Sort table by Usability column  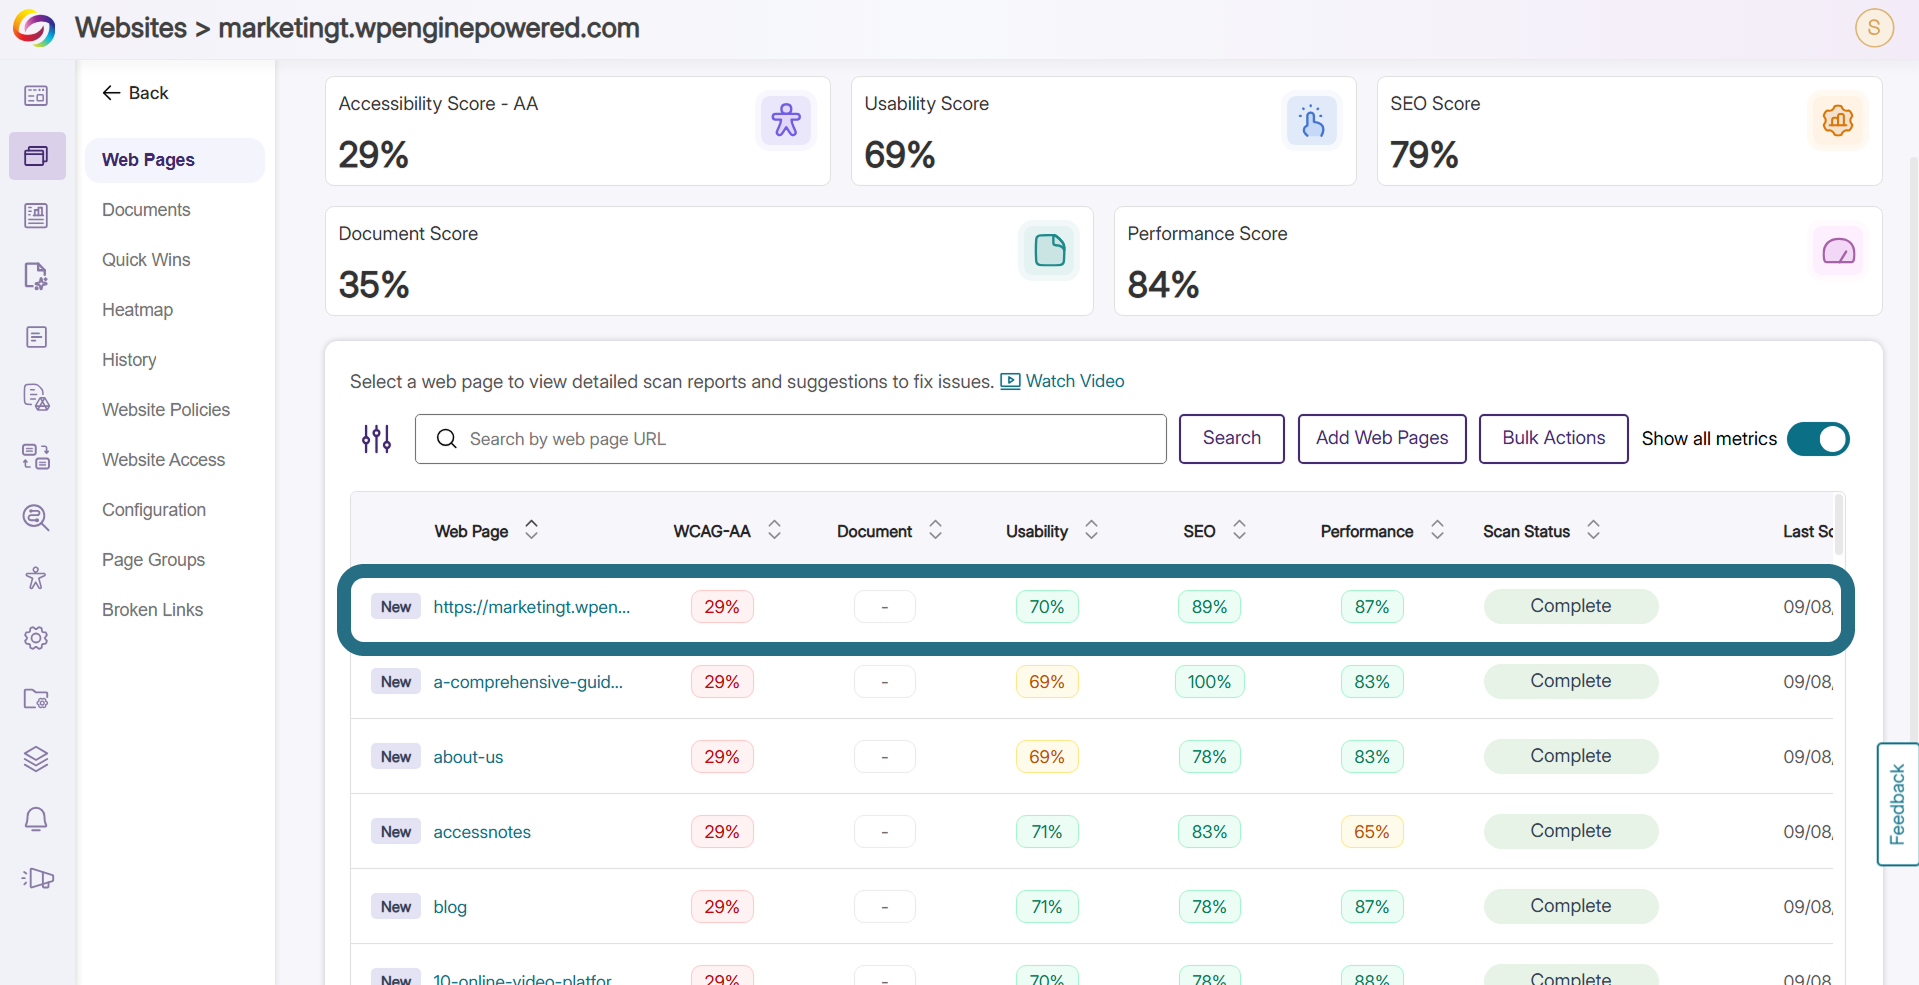click(x=1091, y=530)
